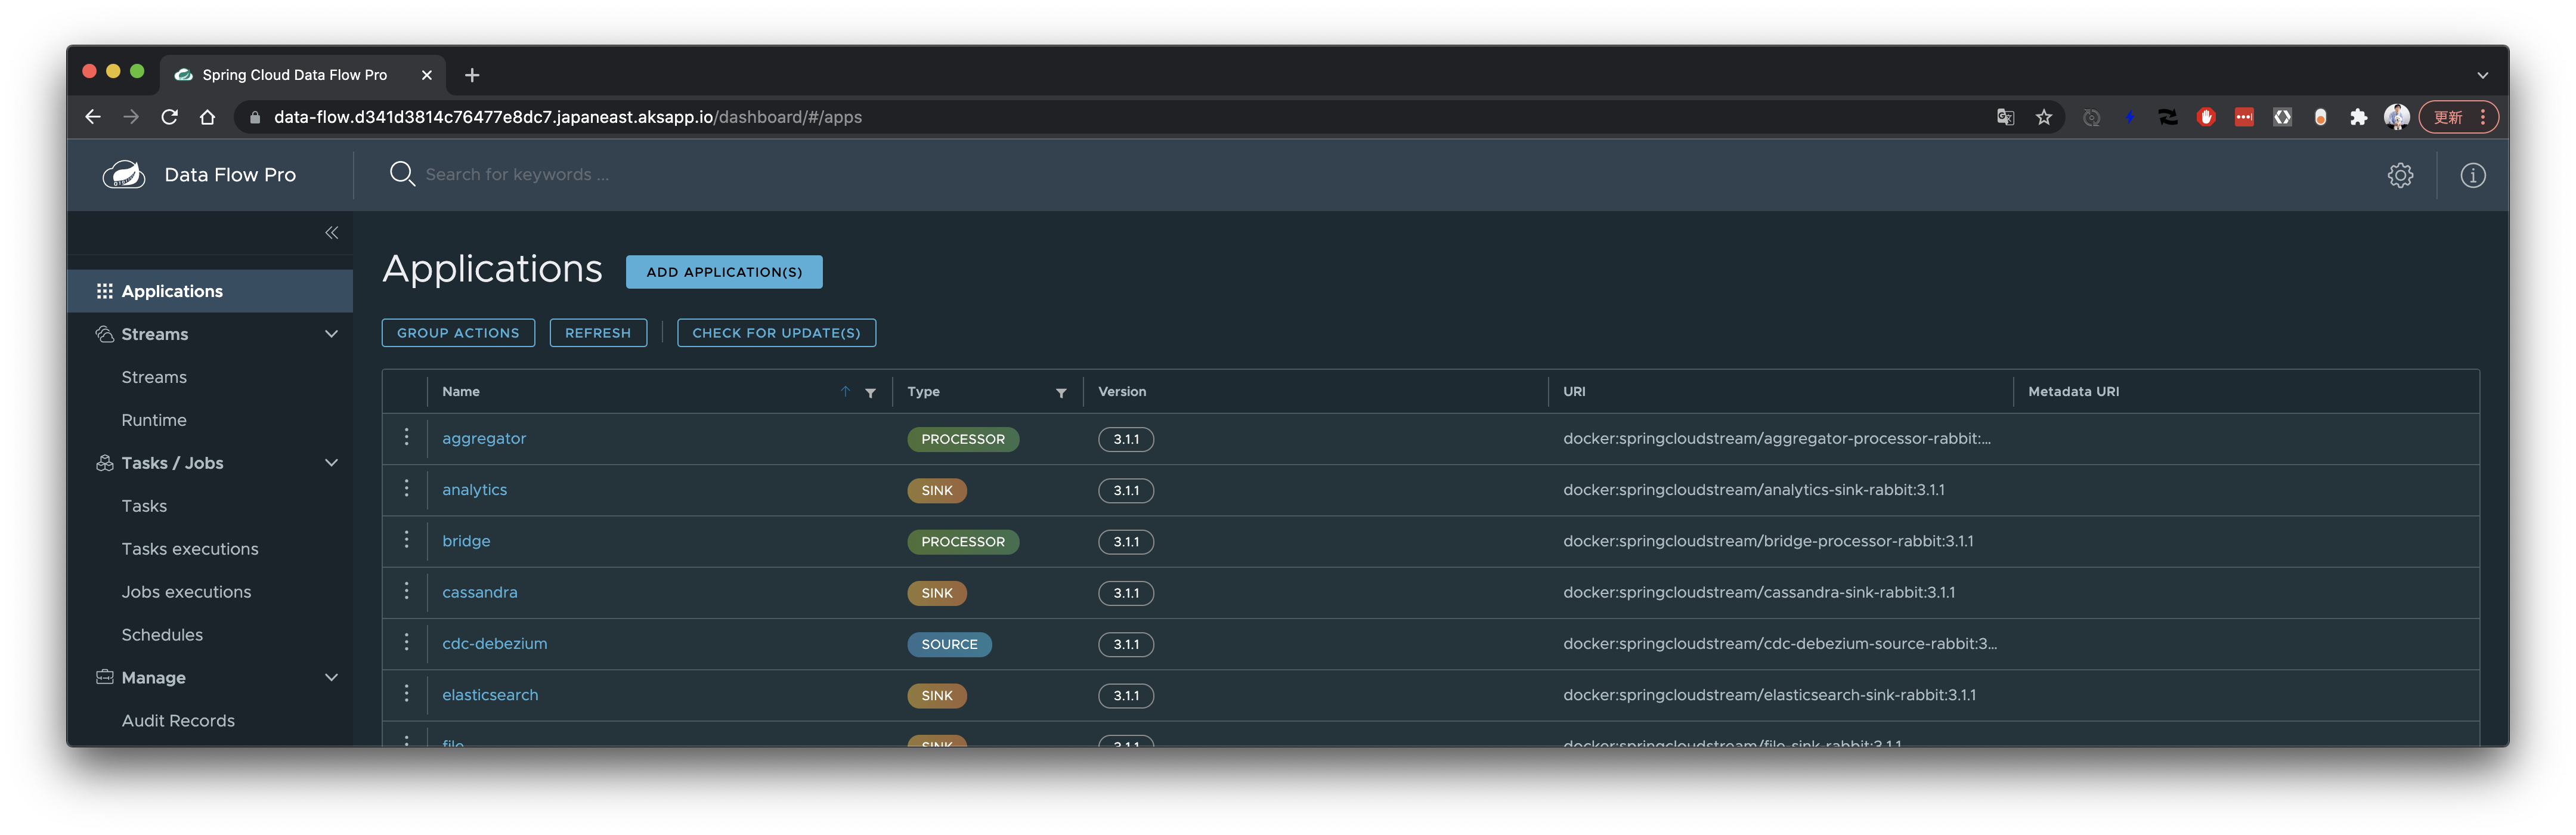Collapse the Manage section chevron
This screenshot has height=835, width=2576.
pos(331,678)
